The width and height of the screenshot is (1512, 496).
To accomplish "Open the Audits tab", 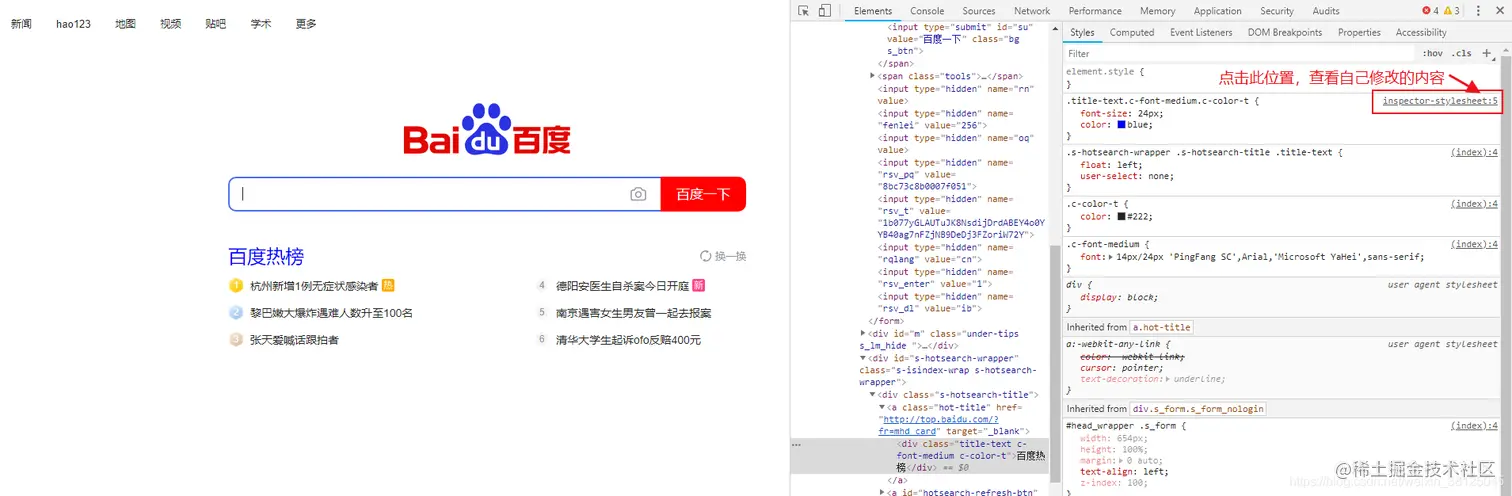I will 1326,11.
